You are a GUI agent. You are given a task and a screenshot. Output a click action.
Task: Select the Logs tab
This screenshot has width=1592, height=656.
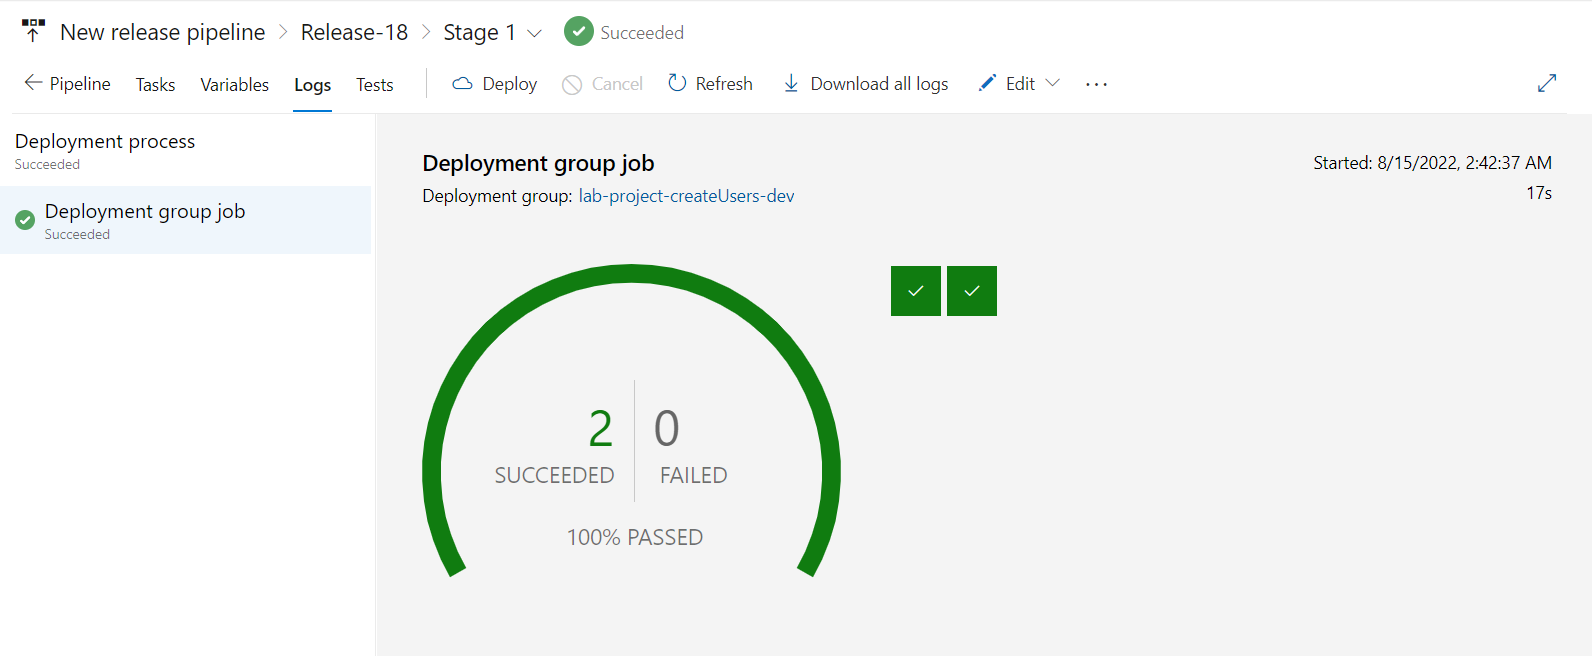[x=312, y=85]
